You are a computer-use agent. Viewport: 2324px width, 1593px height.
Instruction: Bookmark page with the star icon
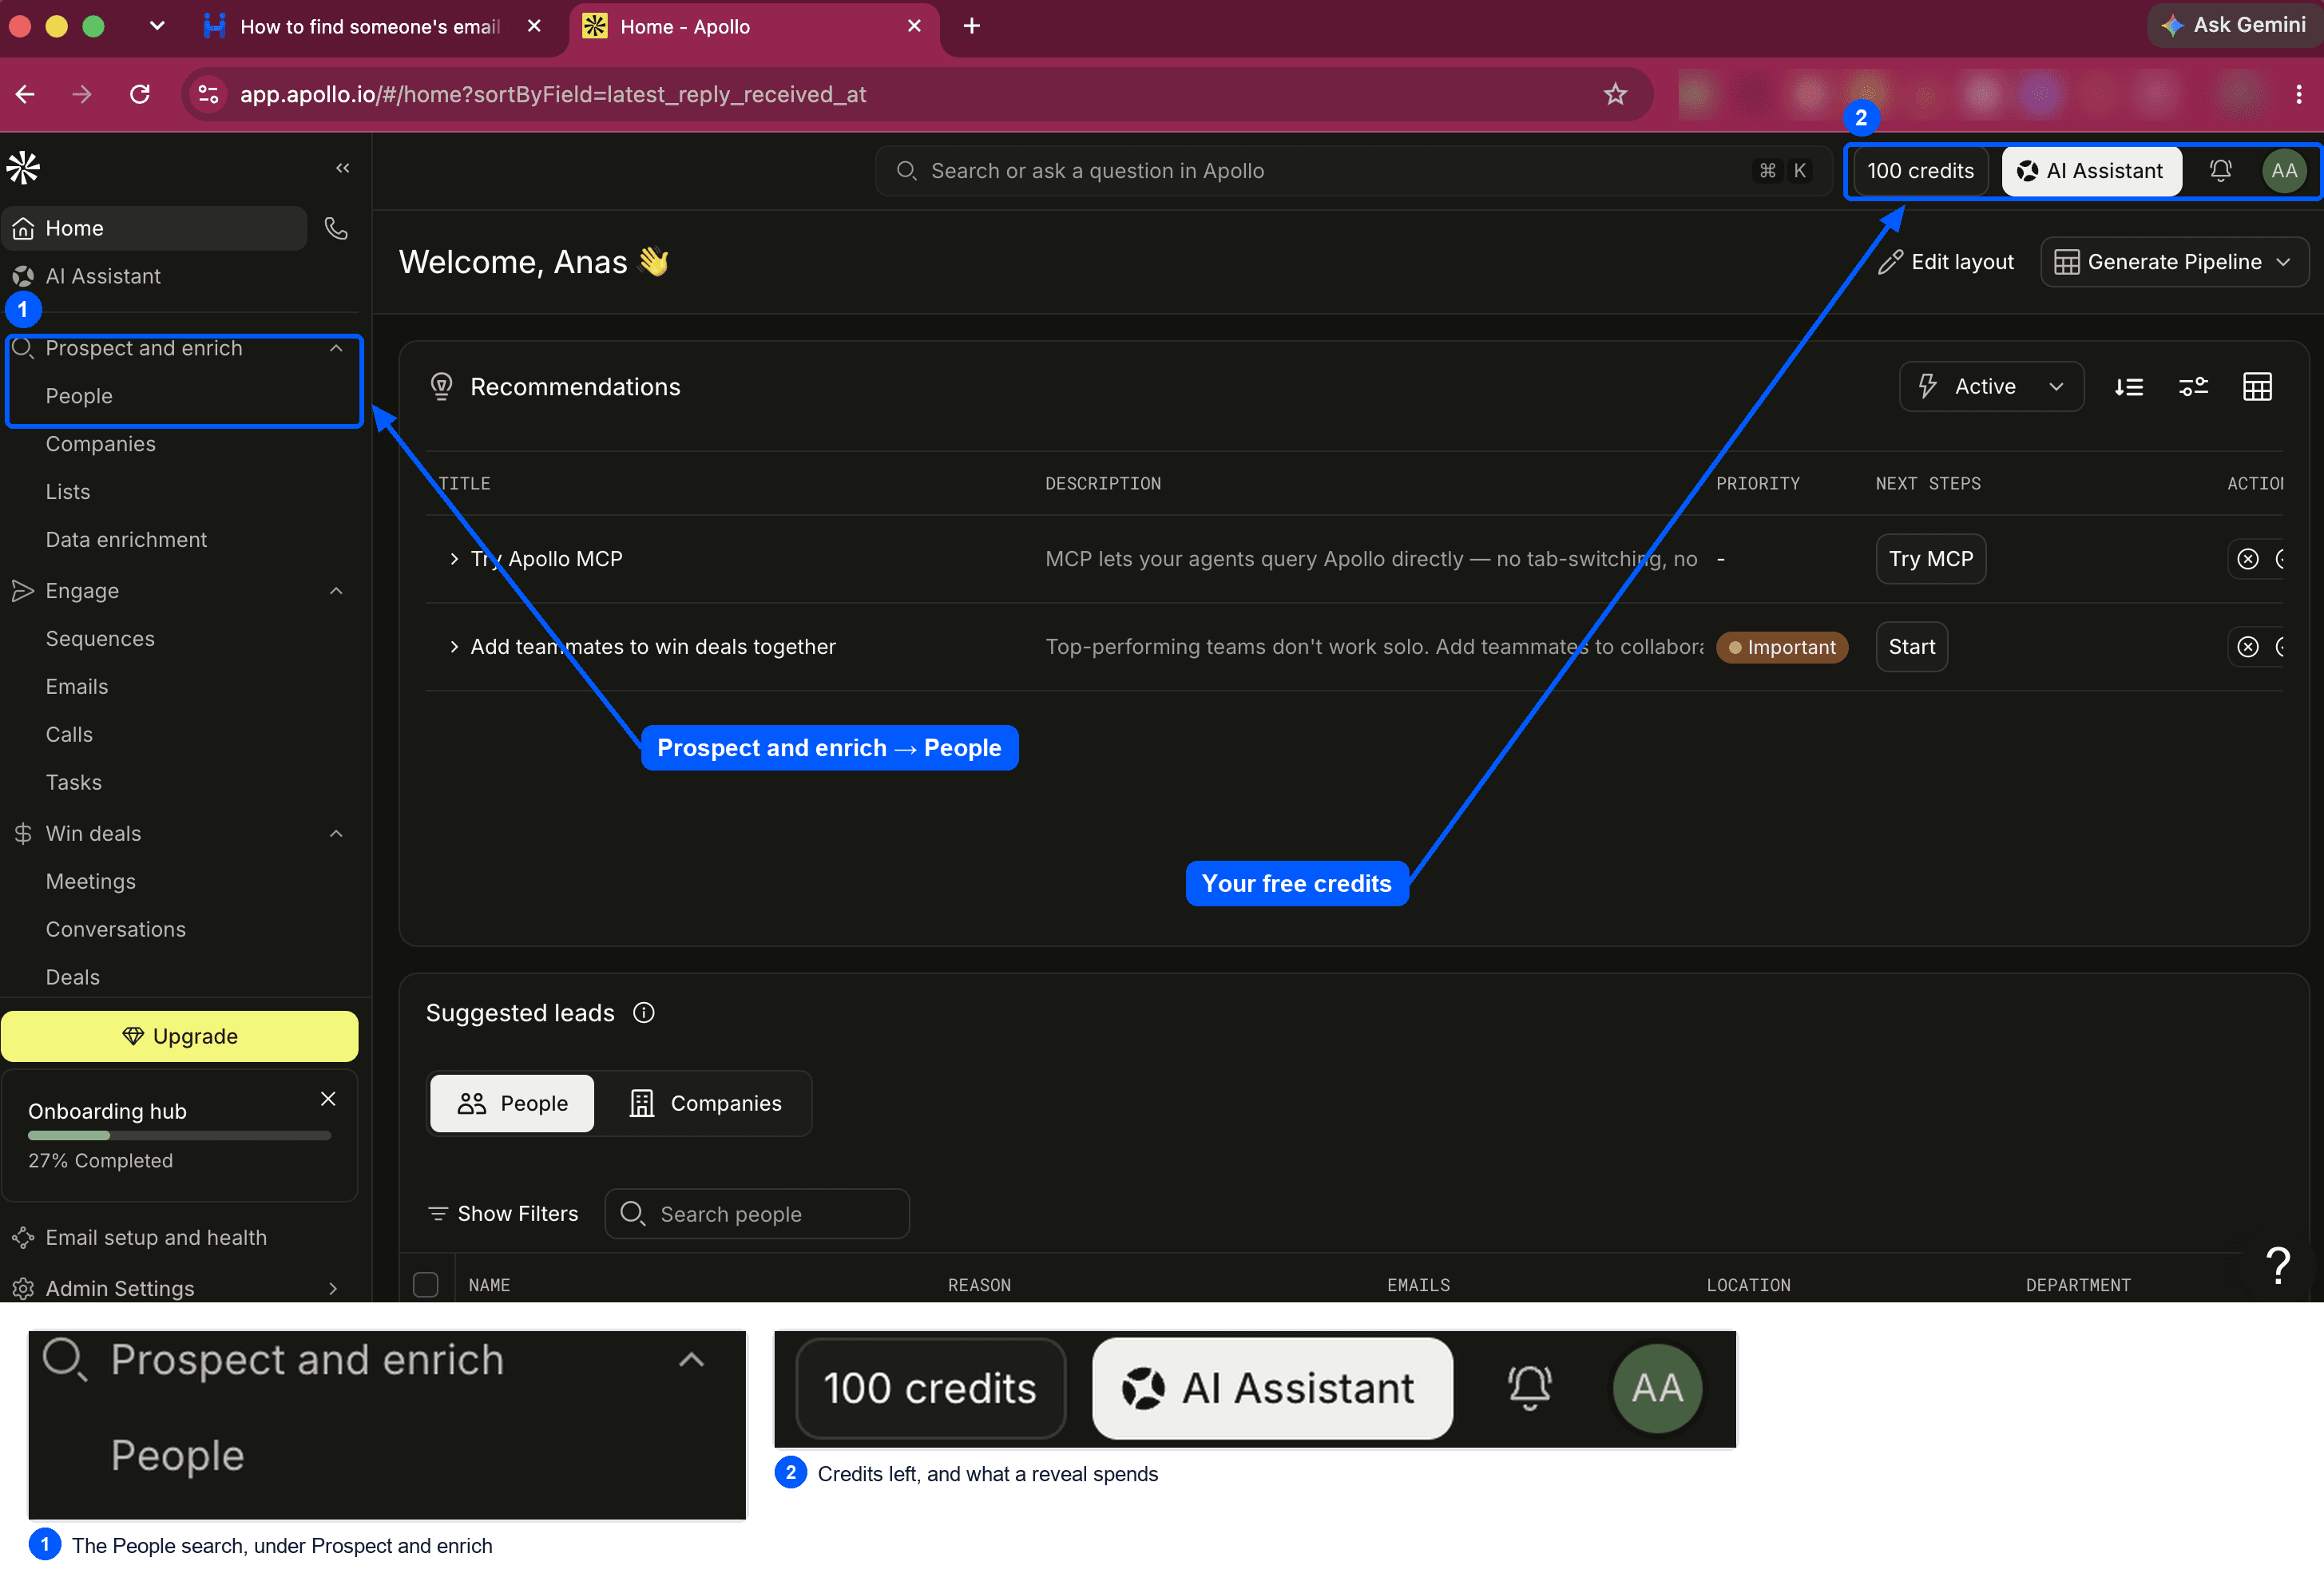pos(1615,94)
